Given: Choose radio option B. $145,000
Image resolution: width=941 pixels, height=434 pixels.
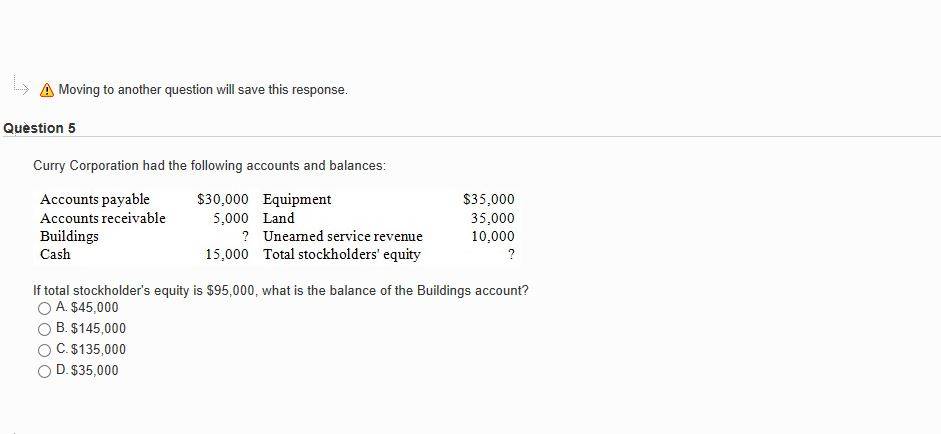Looking at the screenshot, I should [44, 330].
